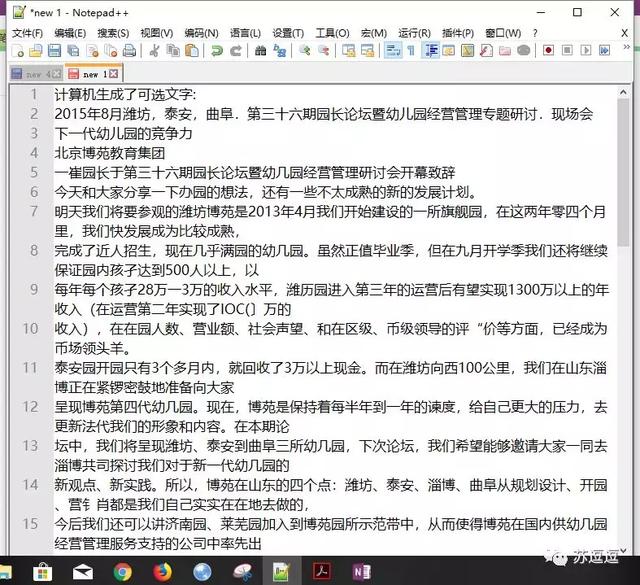The image size is (640, 585).
Task: Open the 宏(M) menu
Action: click(374, 33)
